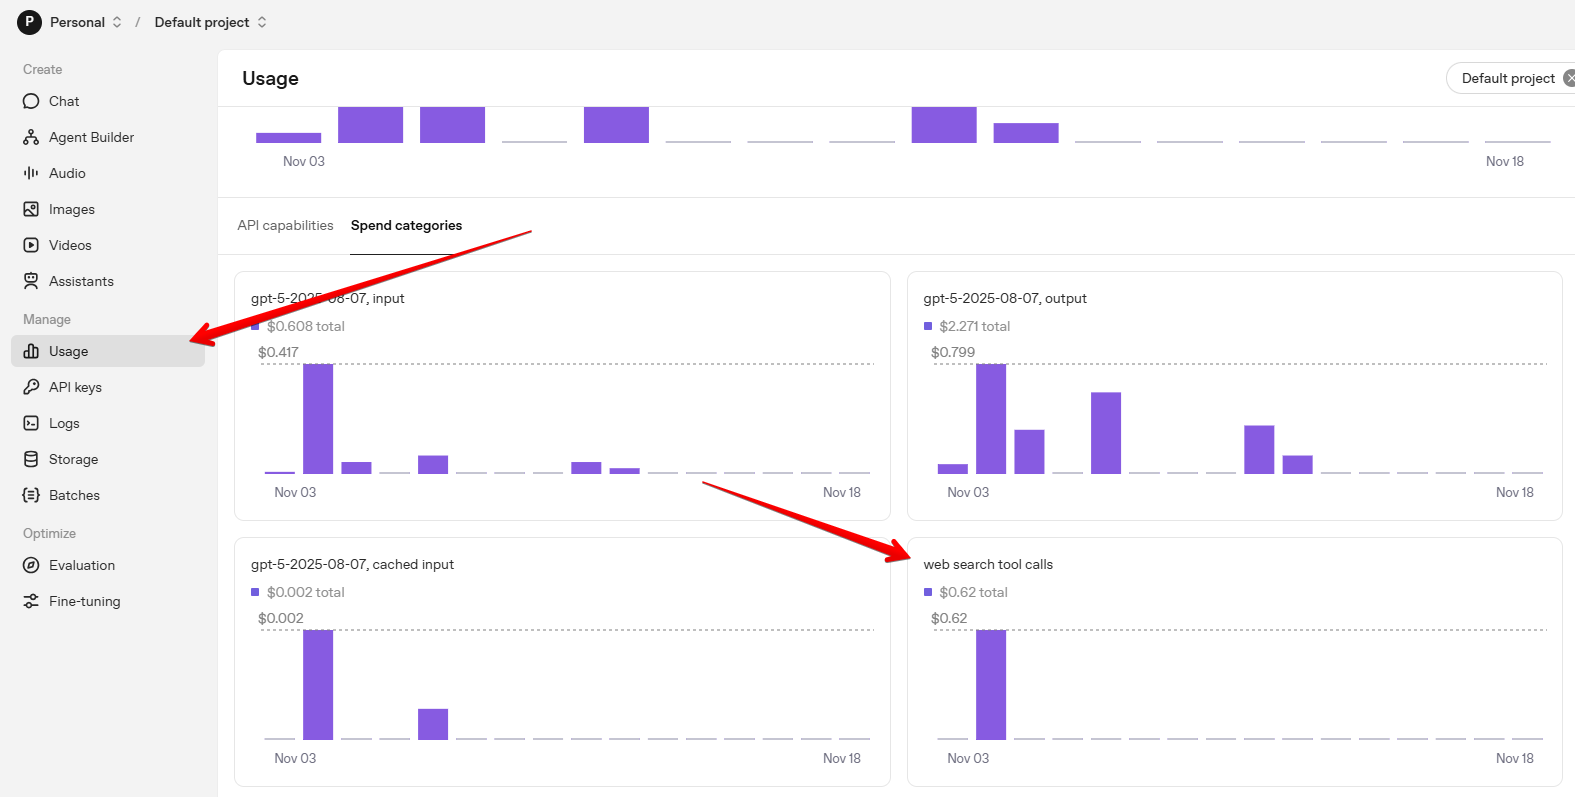Screen dimensions: 1575x797
Task: Click the Agent Builder icon
Action: (31, 137)
